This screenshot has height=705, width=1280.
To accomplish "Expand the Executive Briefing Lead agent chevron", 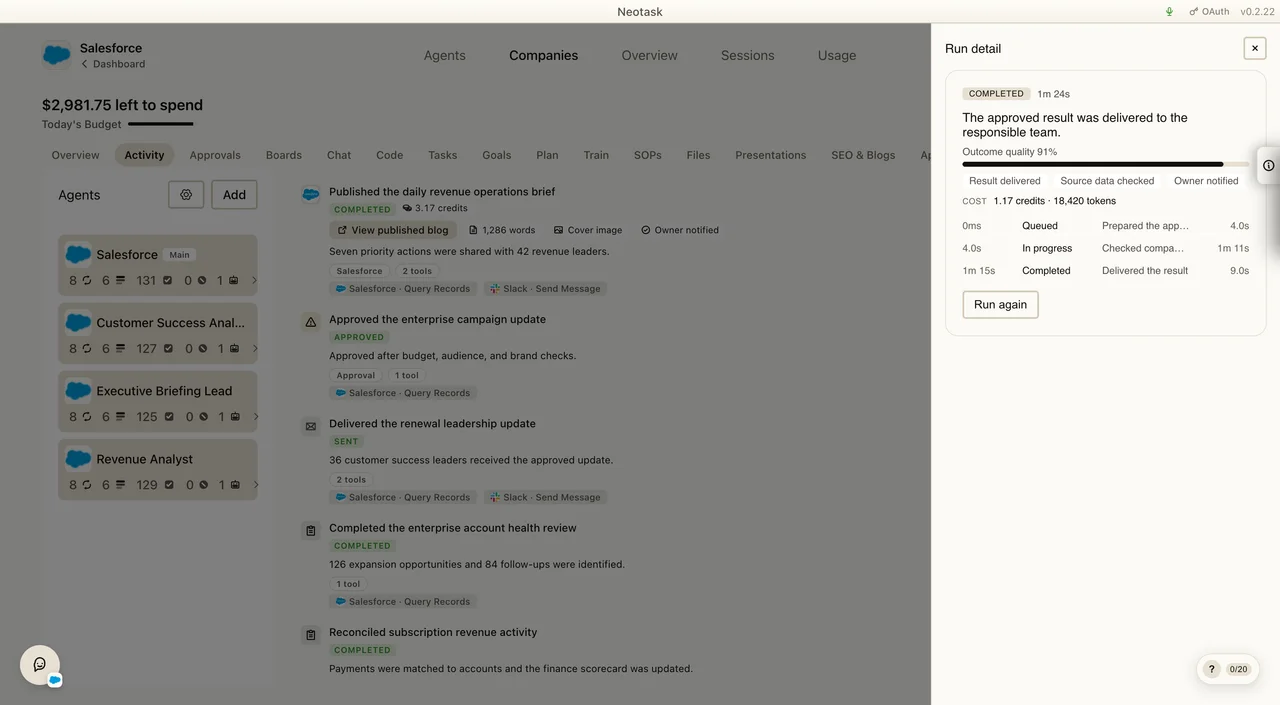I will coord(254,417).
